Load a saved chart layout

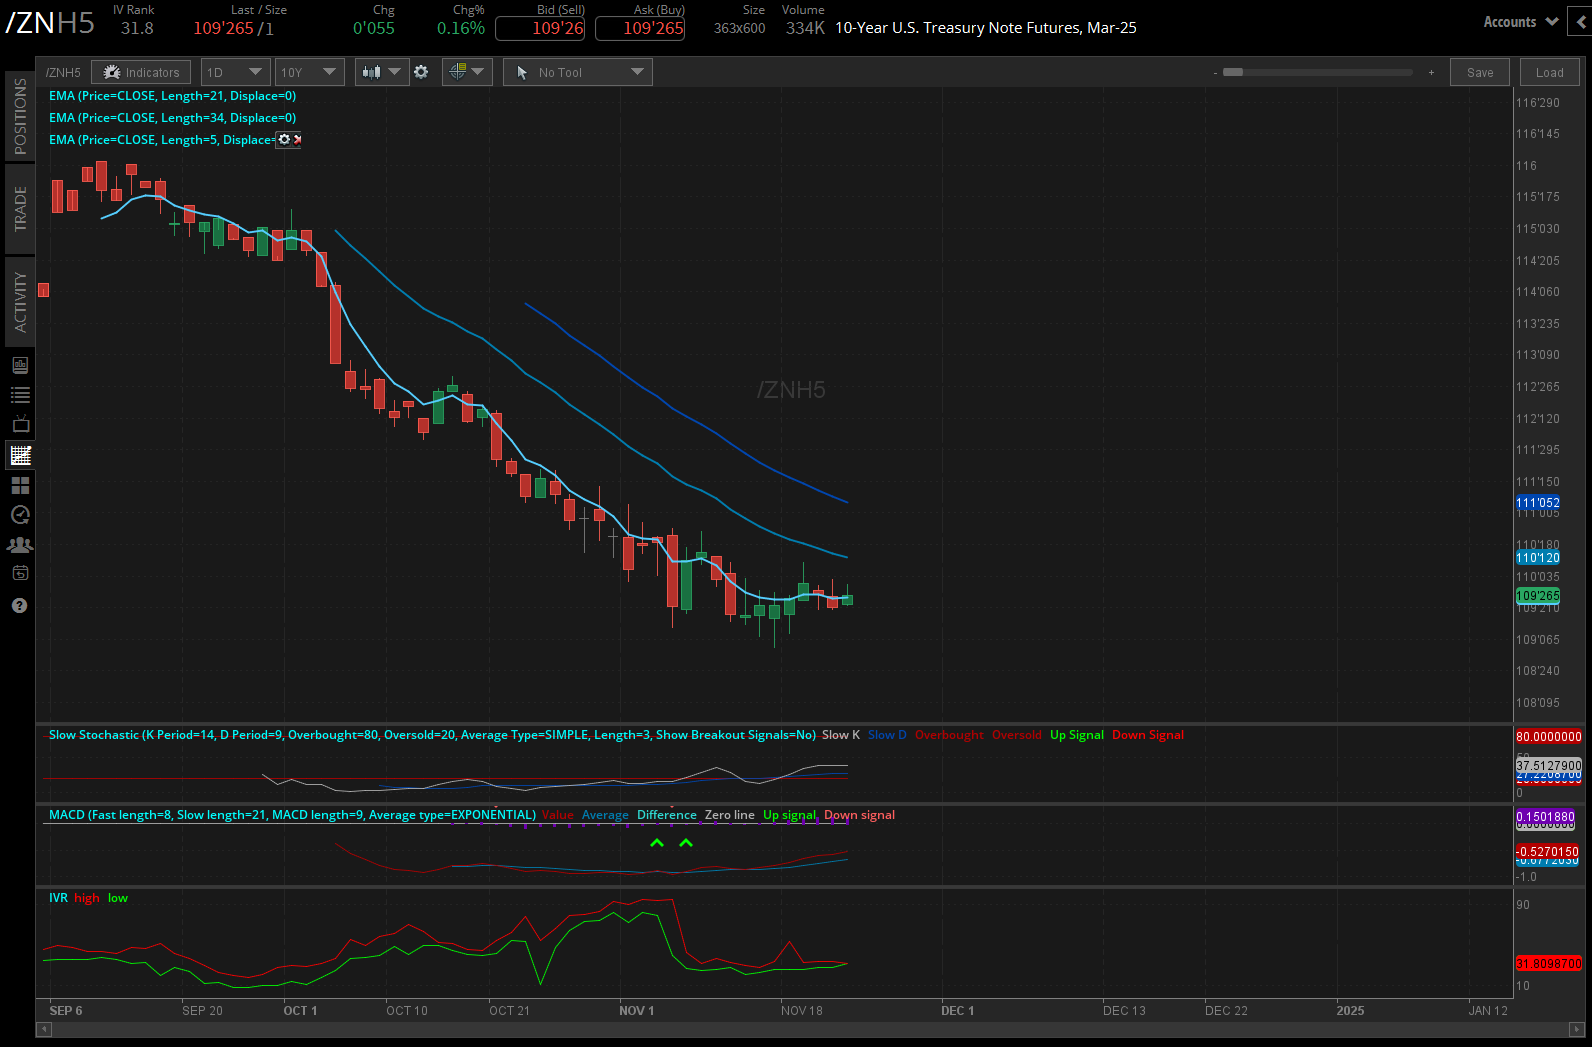[x=1550, y=72]
